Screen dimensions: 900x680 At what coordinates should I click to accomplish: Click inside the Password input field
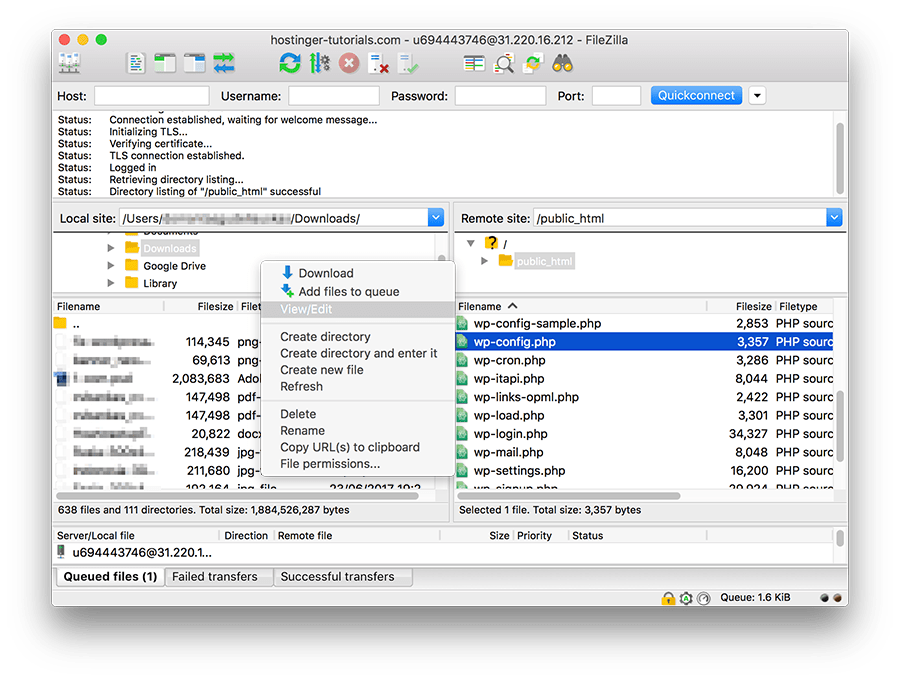pos(500,95)
